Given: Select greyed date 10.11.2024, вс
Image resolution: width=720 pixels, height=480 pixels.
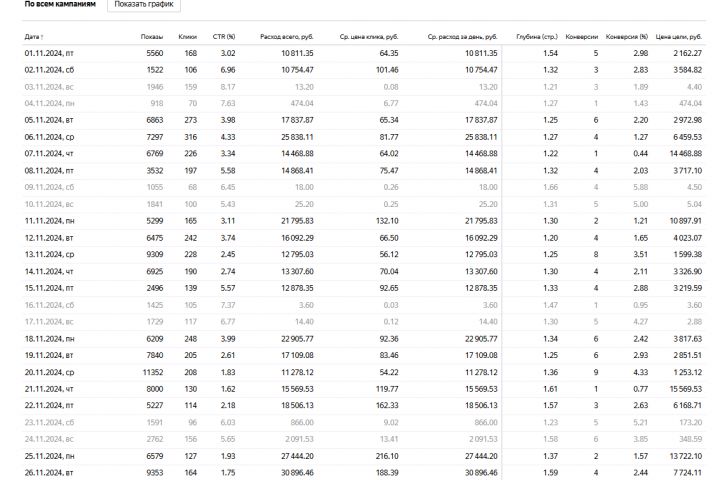Looking at the screenshot, I should pyautogui.click(x=49, y=204).
